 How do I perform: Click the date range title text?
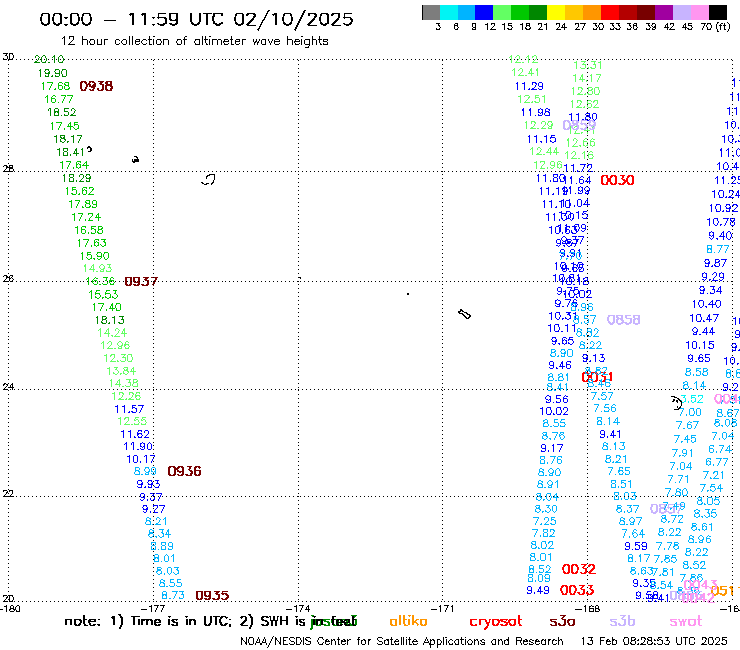[196, 19]
